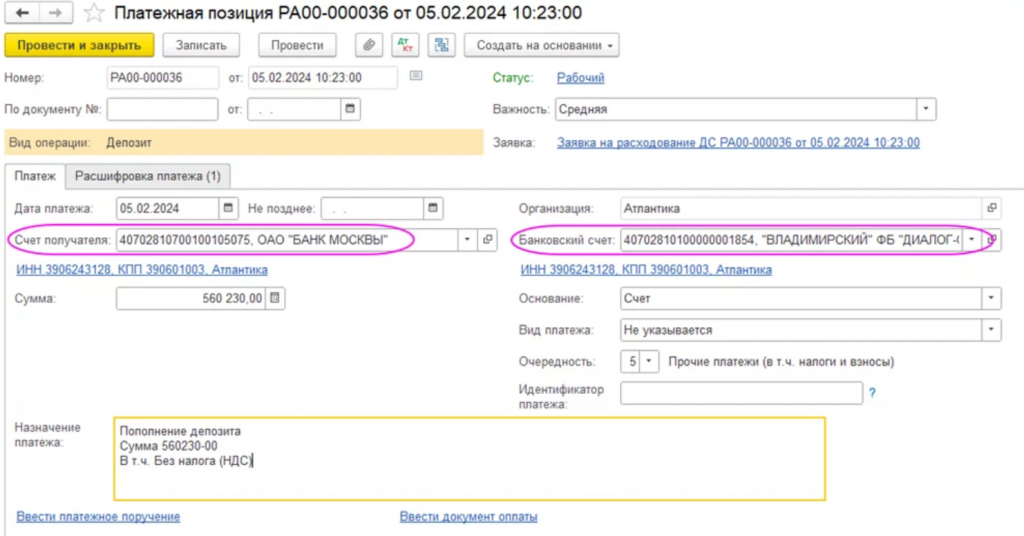Click into the Идентификатор платежа input field

(741, 393)
